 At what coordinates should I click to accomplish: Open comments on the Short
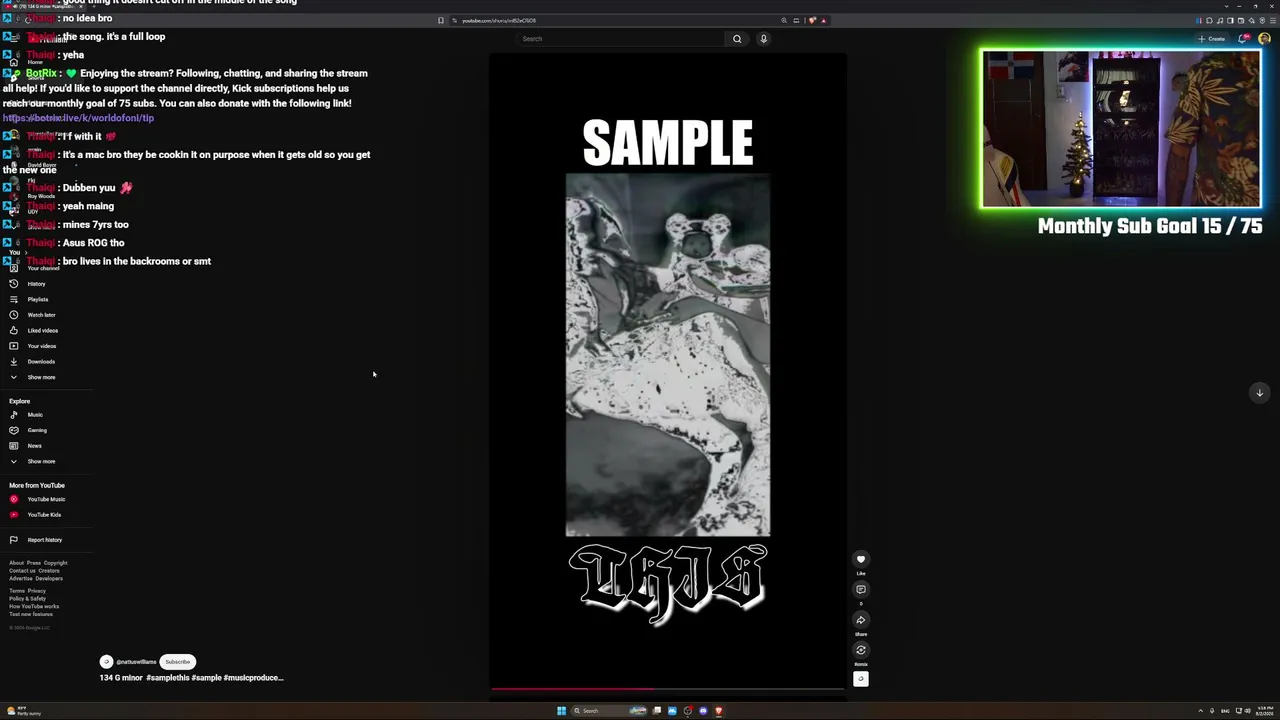[861, 589]
